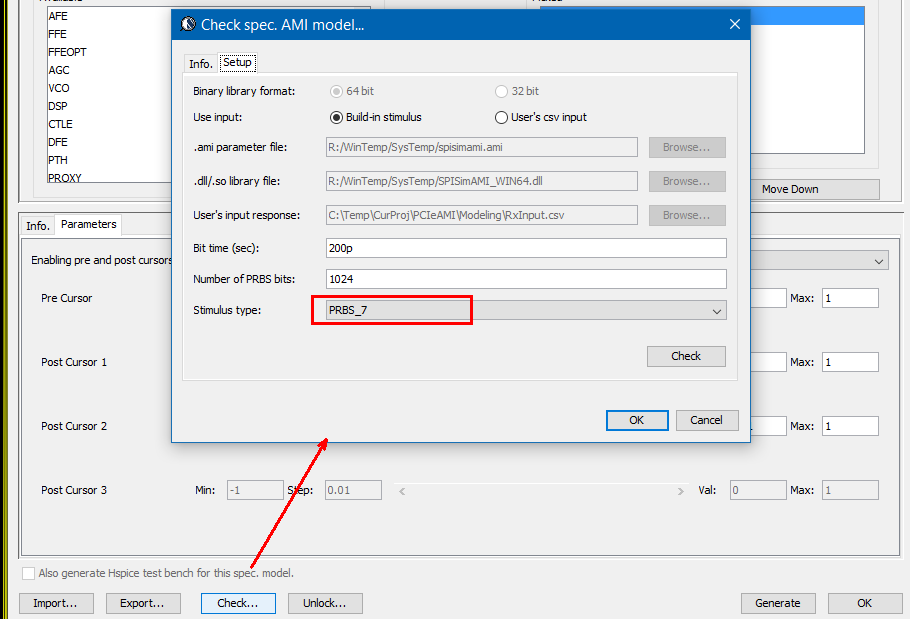Toggle Also generate Hspice test bench checkbox
This screenshot has width=910, height=619.
tap(28, 573)
